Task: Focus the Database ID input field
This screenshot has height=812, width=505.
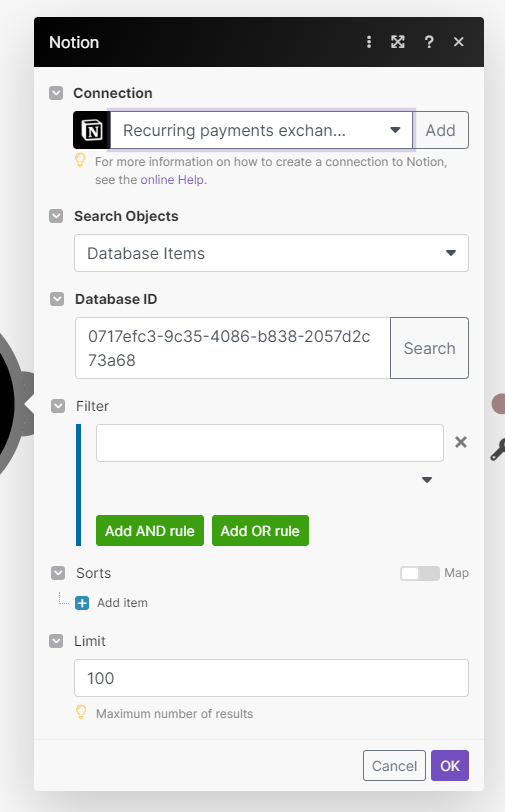Action: [x=233, y=348]
